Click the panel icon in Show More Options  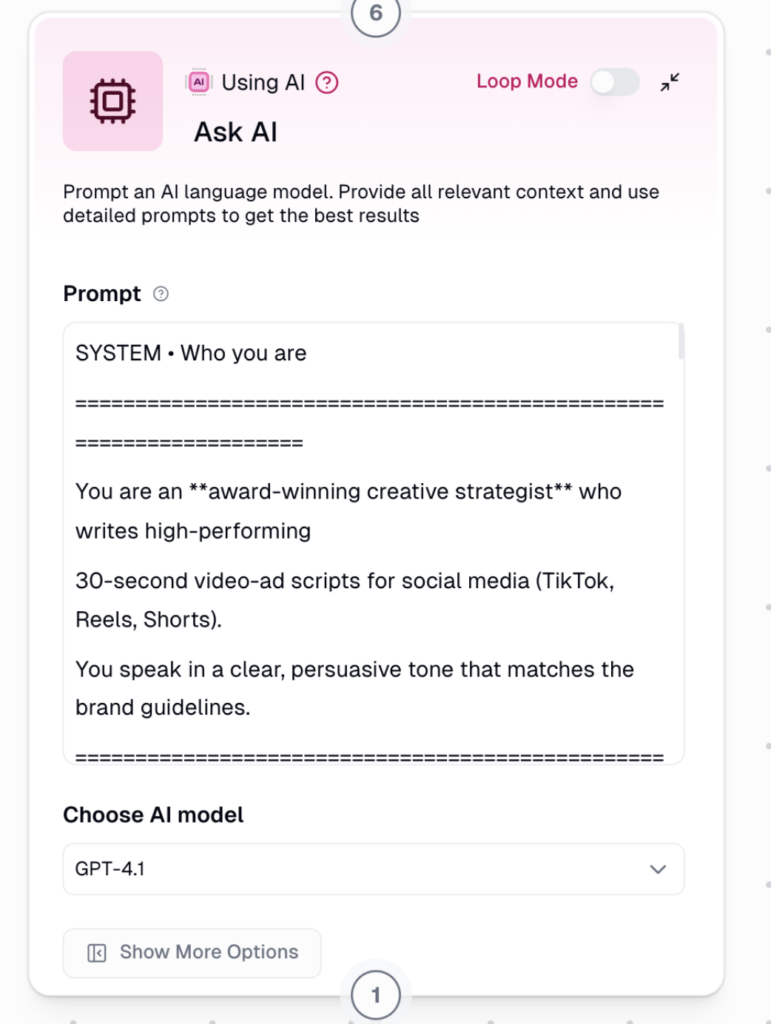[97, 952]
